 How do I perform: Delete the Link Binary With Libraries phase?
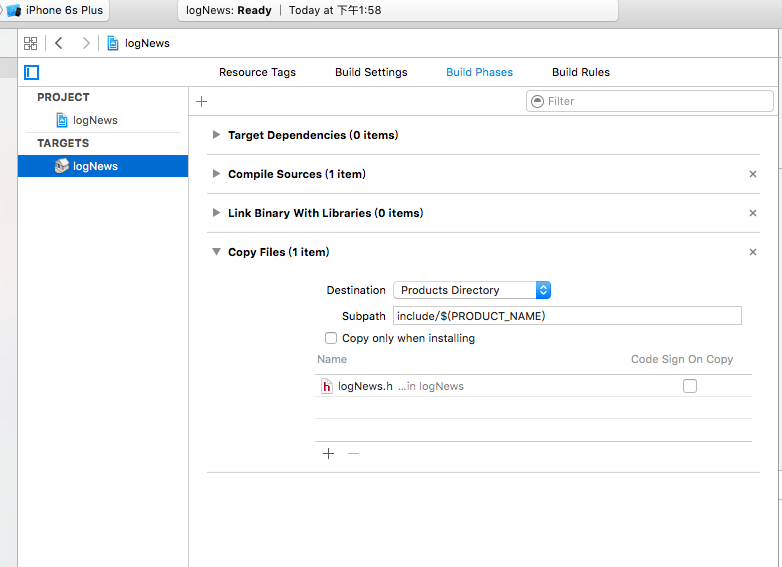click(753, 213)
